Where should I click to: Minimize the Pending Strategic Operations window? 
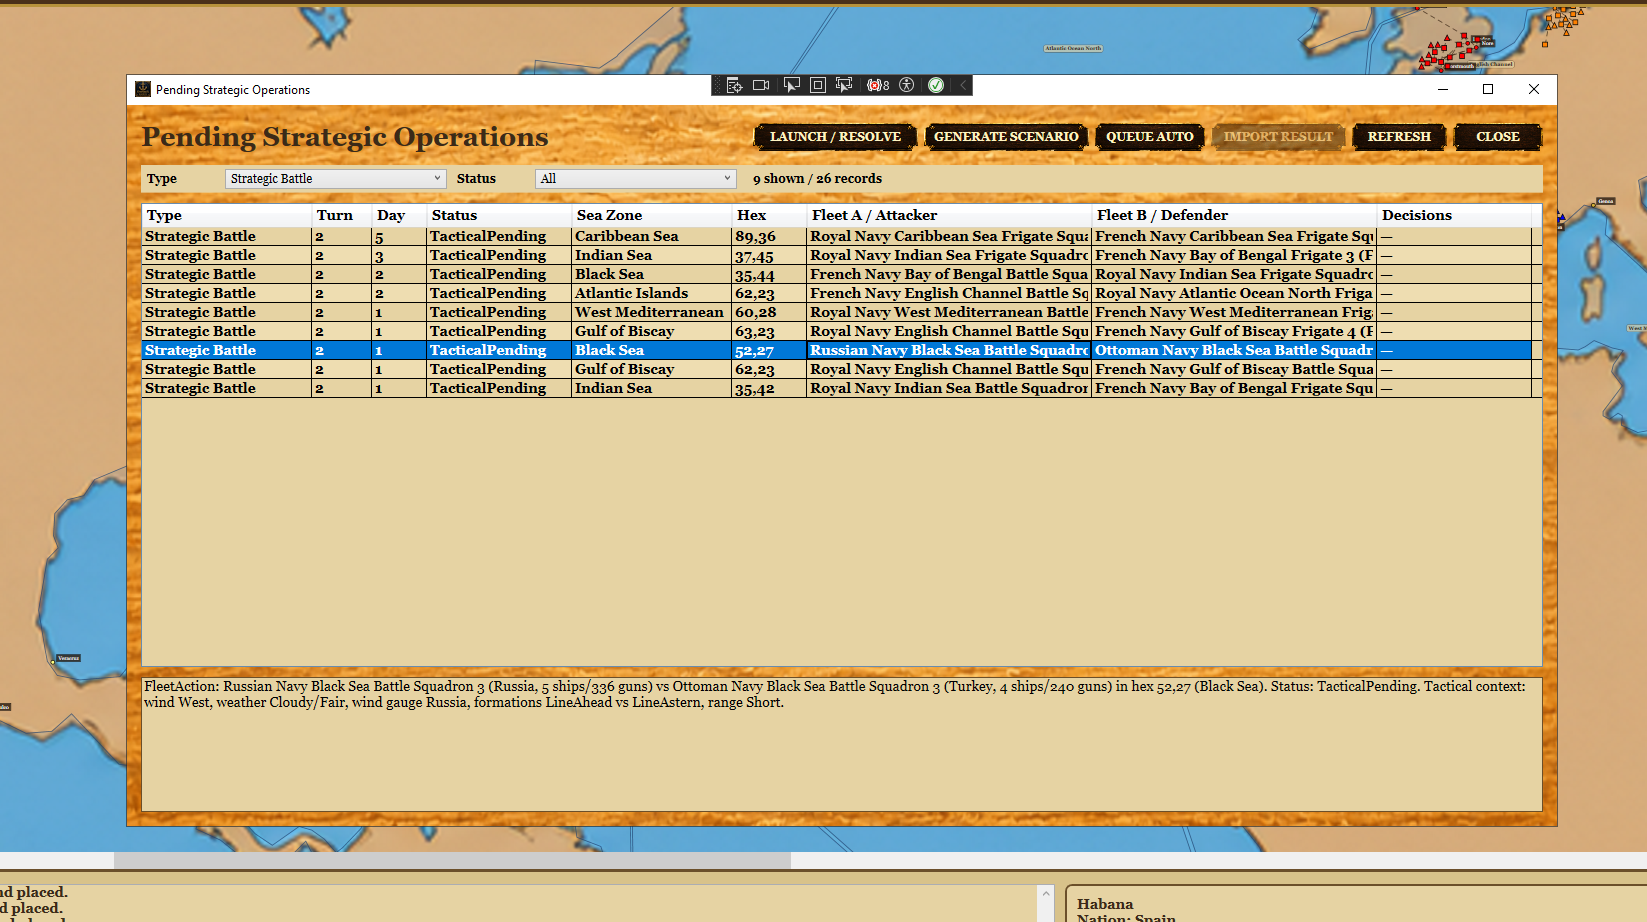(x=1443, y=89)
